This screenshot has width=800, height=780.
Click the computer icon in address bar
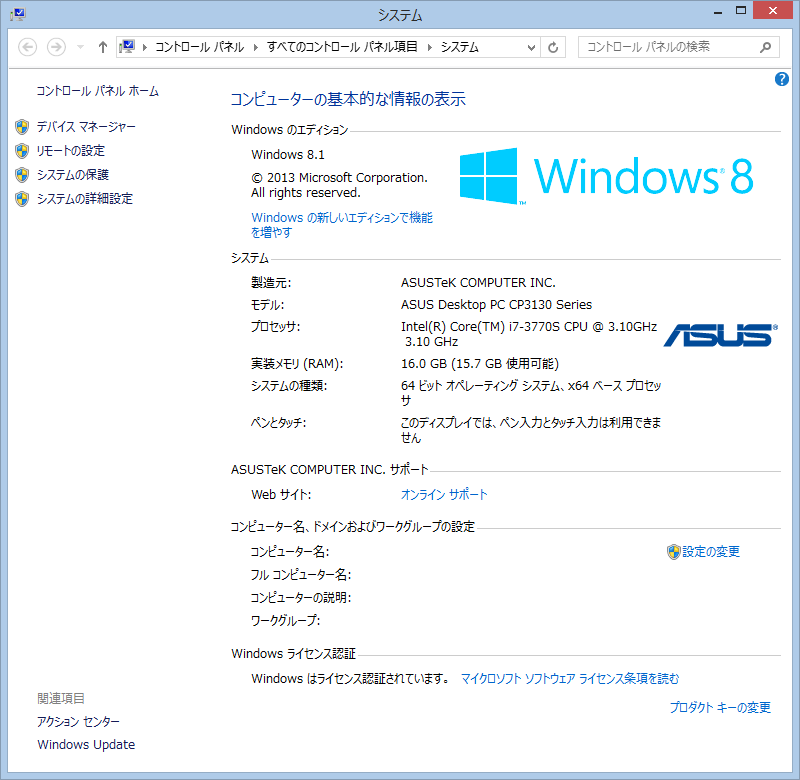127,47
